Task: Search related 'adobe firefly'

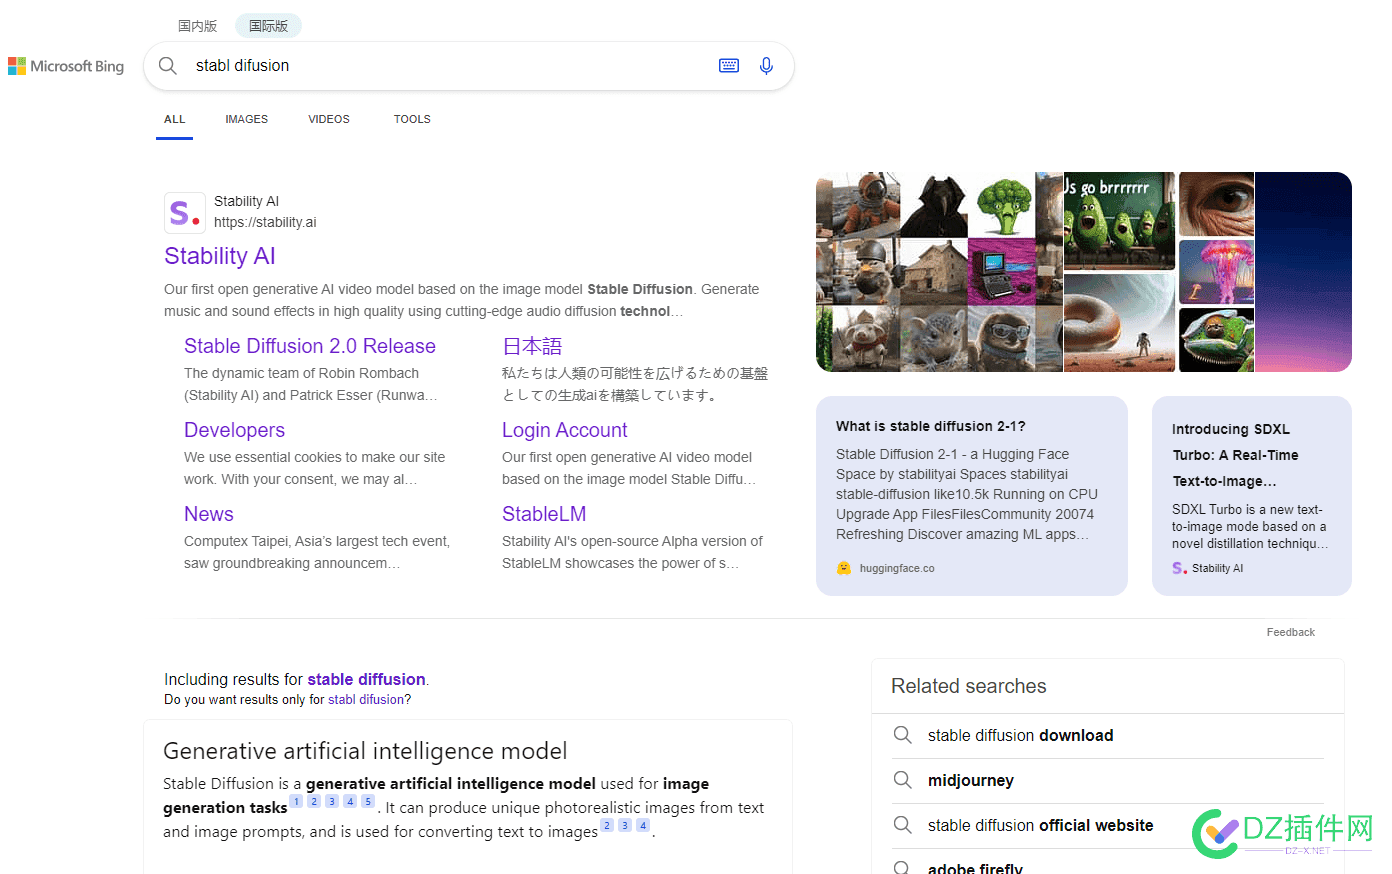Action: pyautogui.click(x=975, y=868)
